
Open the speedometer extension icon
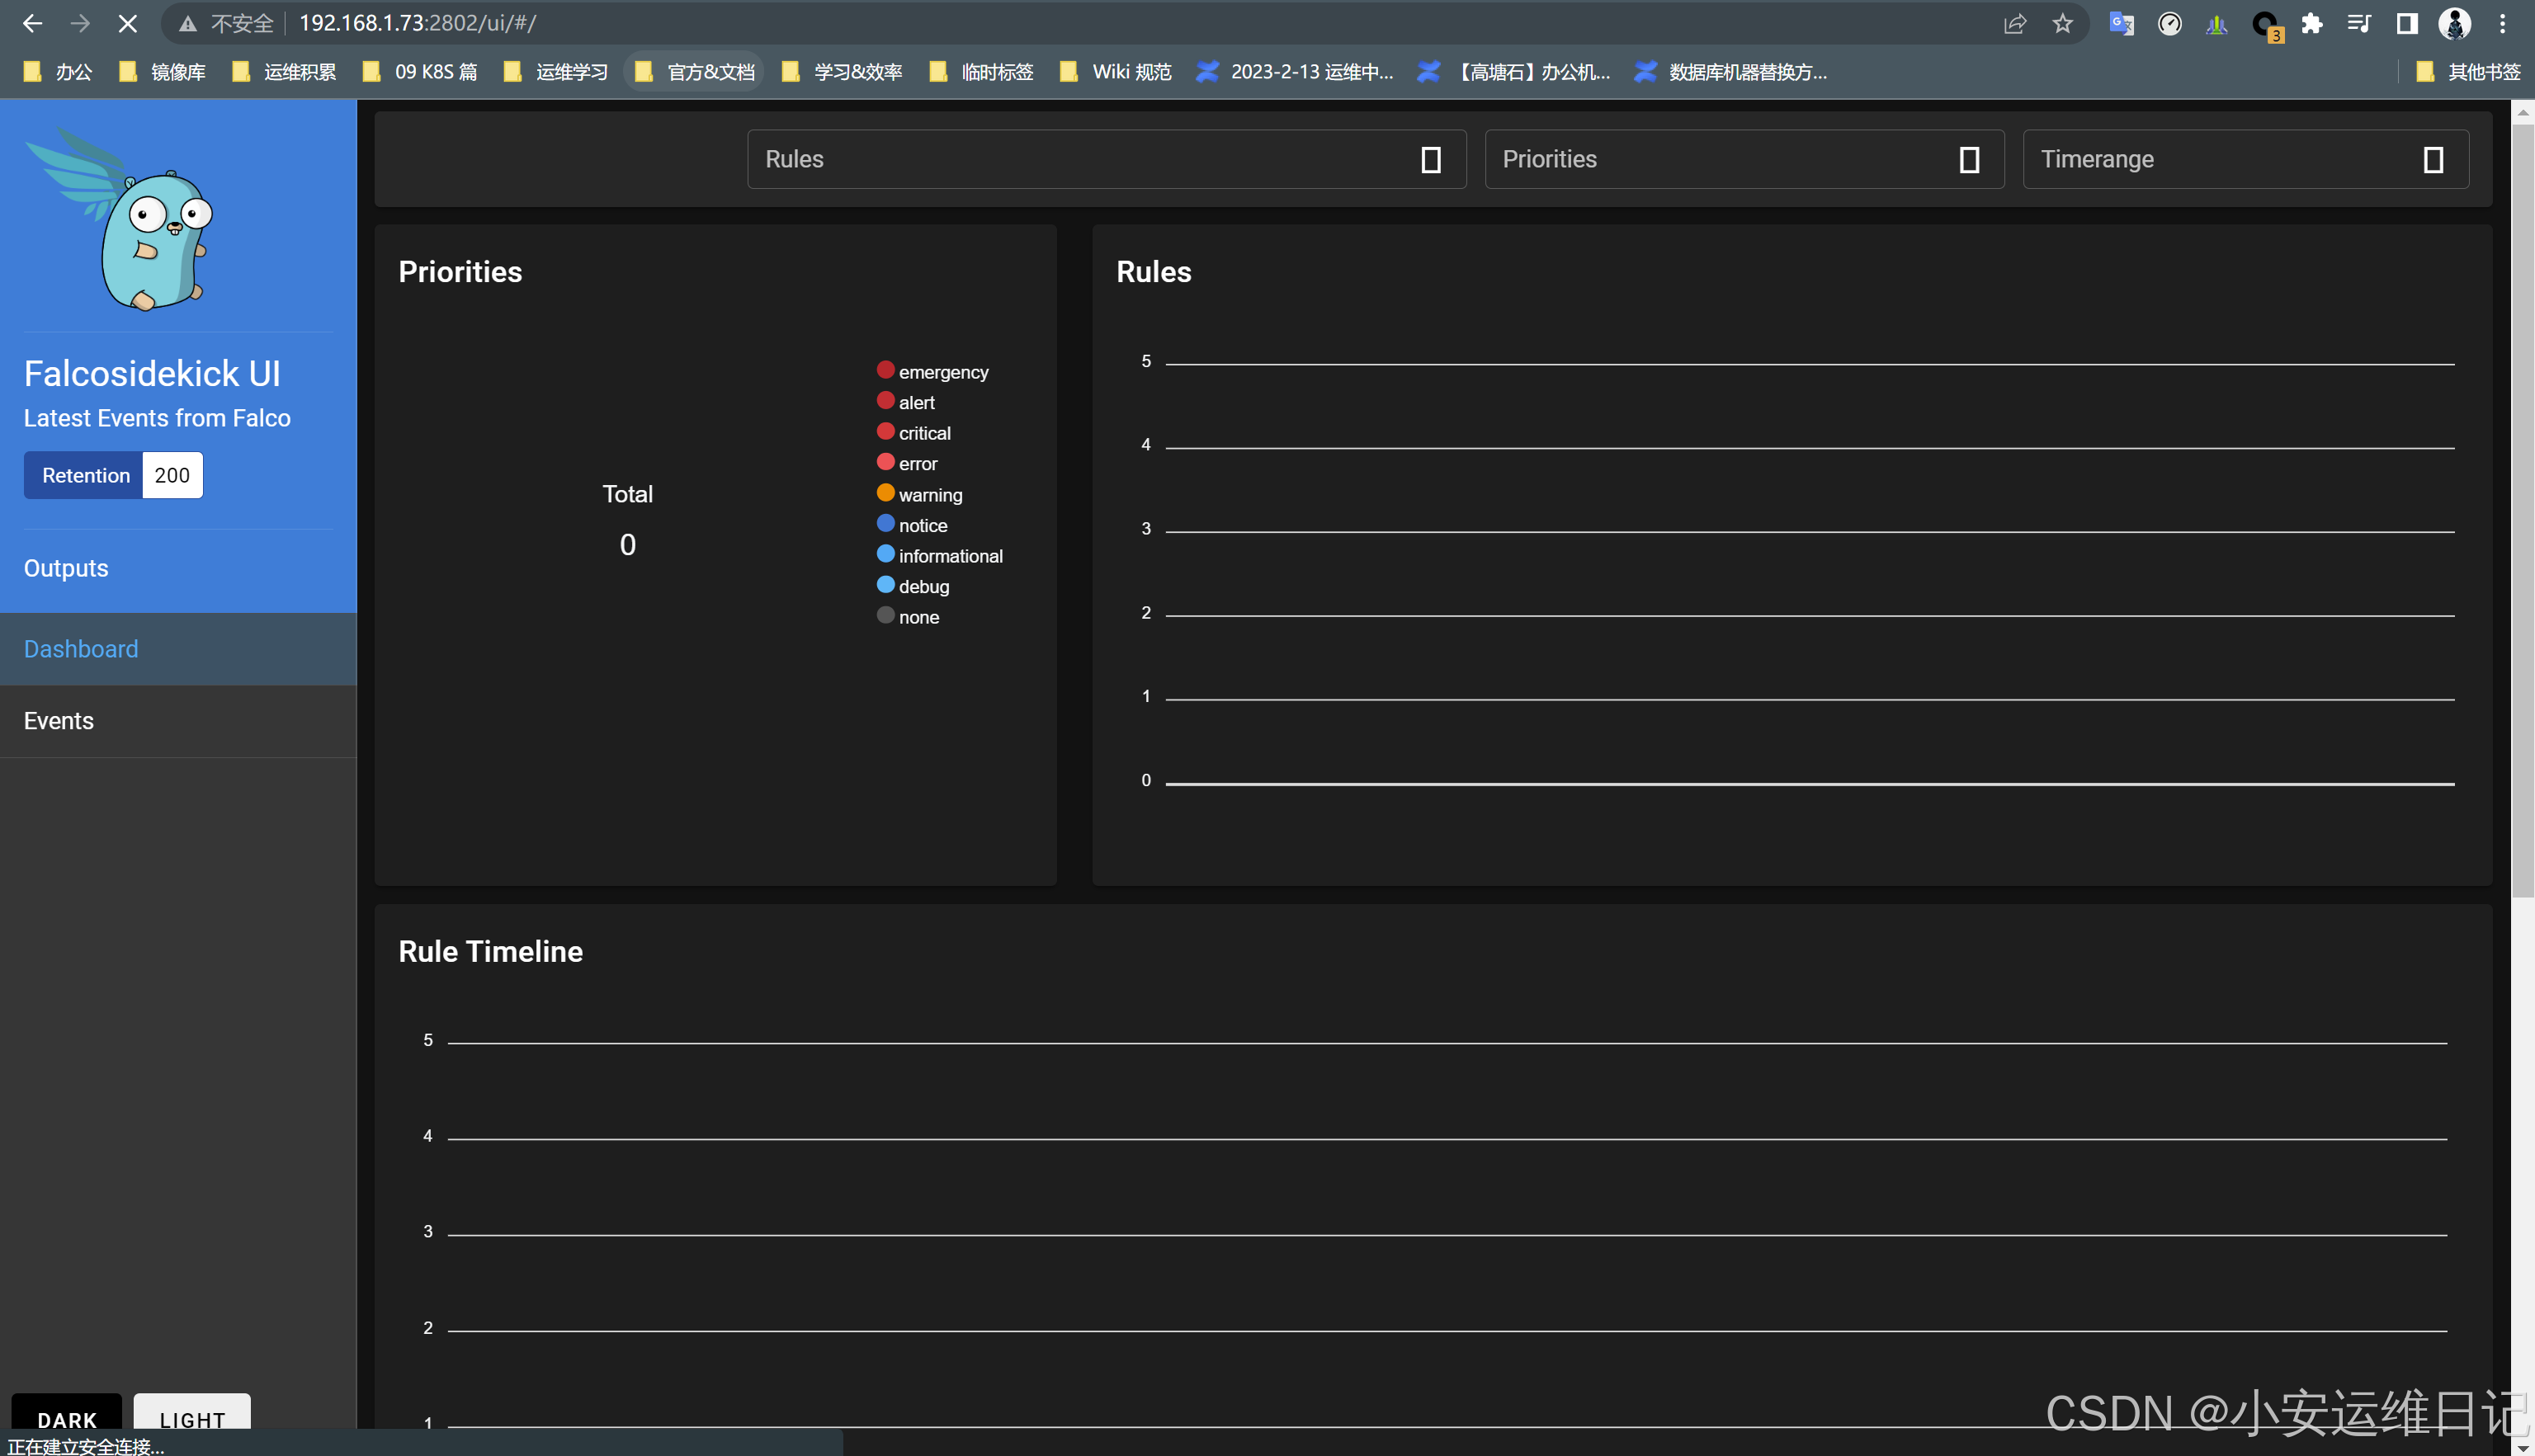2169,23
